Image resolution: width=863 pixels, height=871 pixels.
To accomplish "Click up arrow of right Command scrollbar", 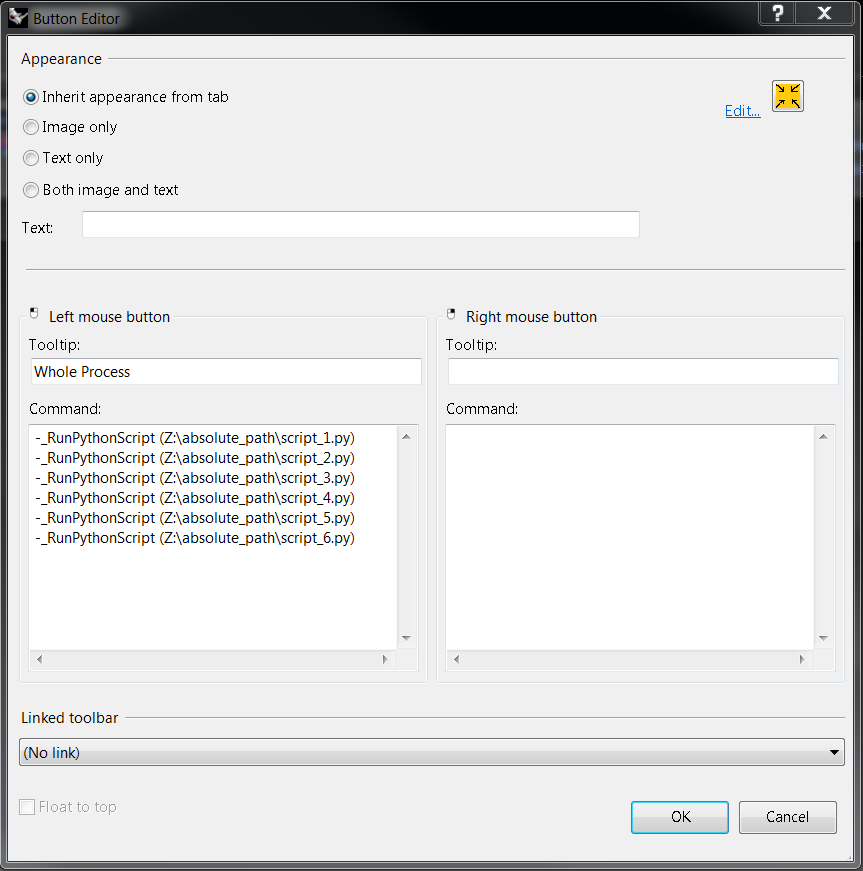I will tap(824, 437).
